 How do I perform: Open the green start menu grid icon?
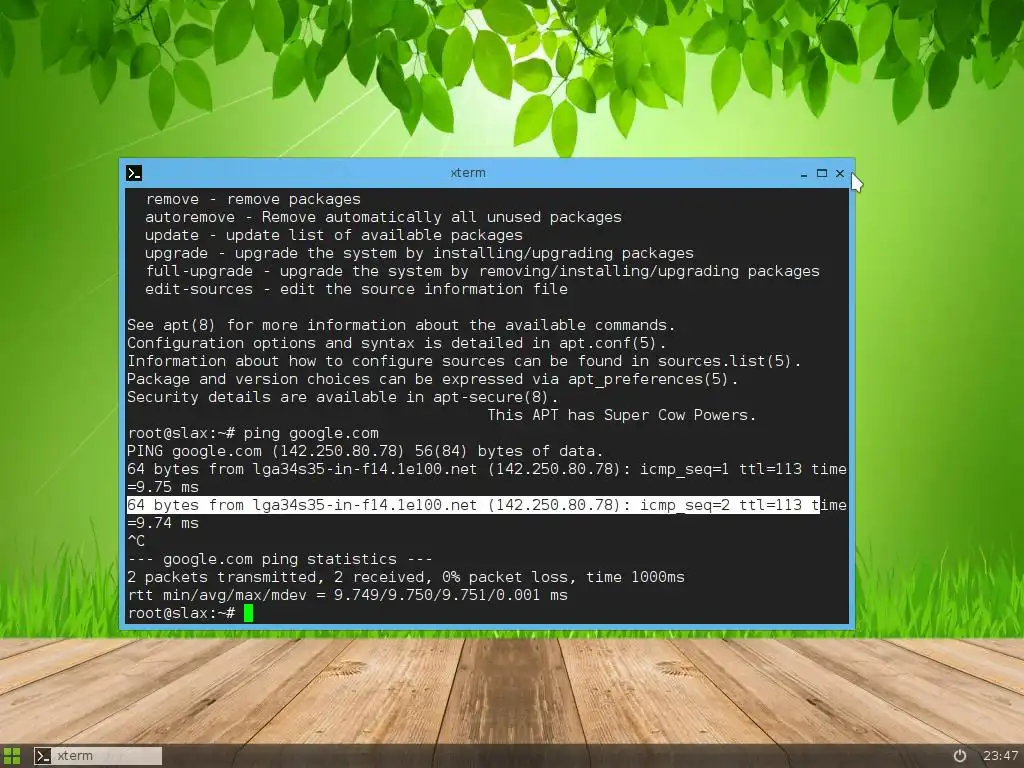pos(12,756)
